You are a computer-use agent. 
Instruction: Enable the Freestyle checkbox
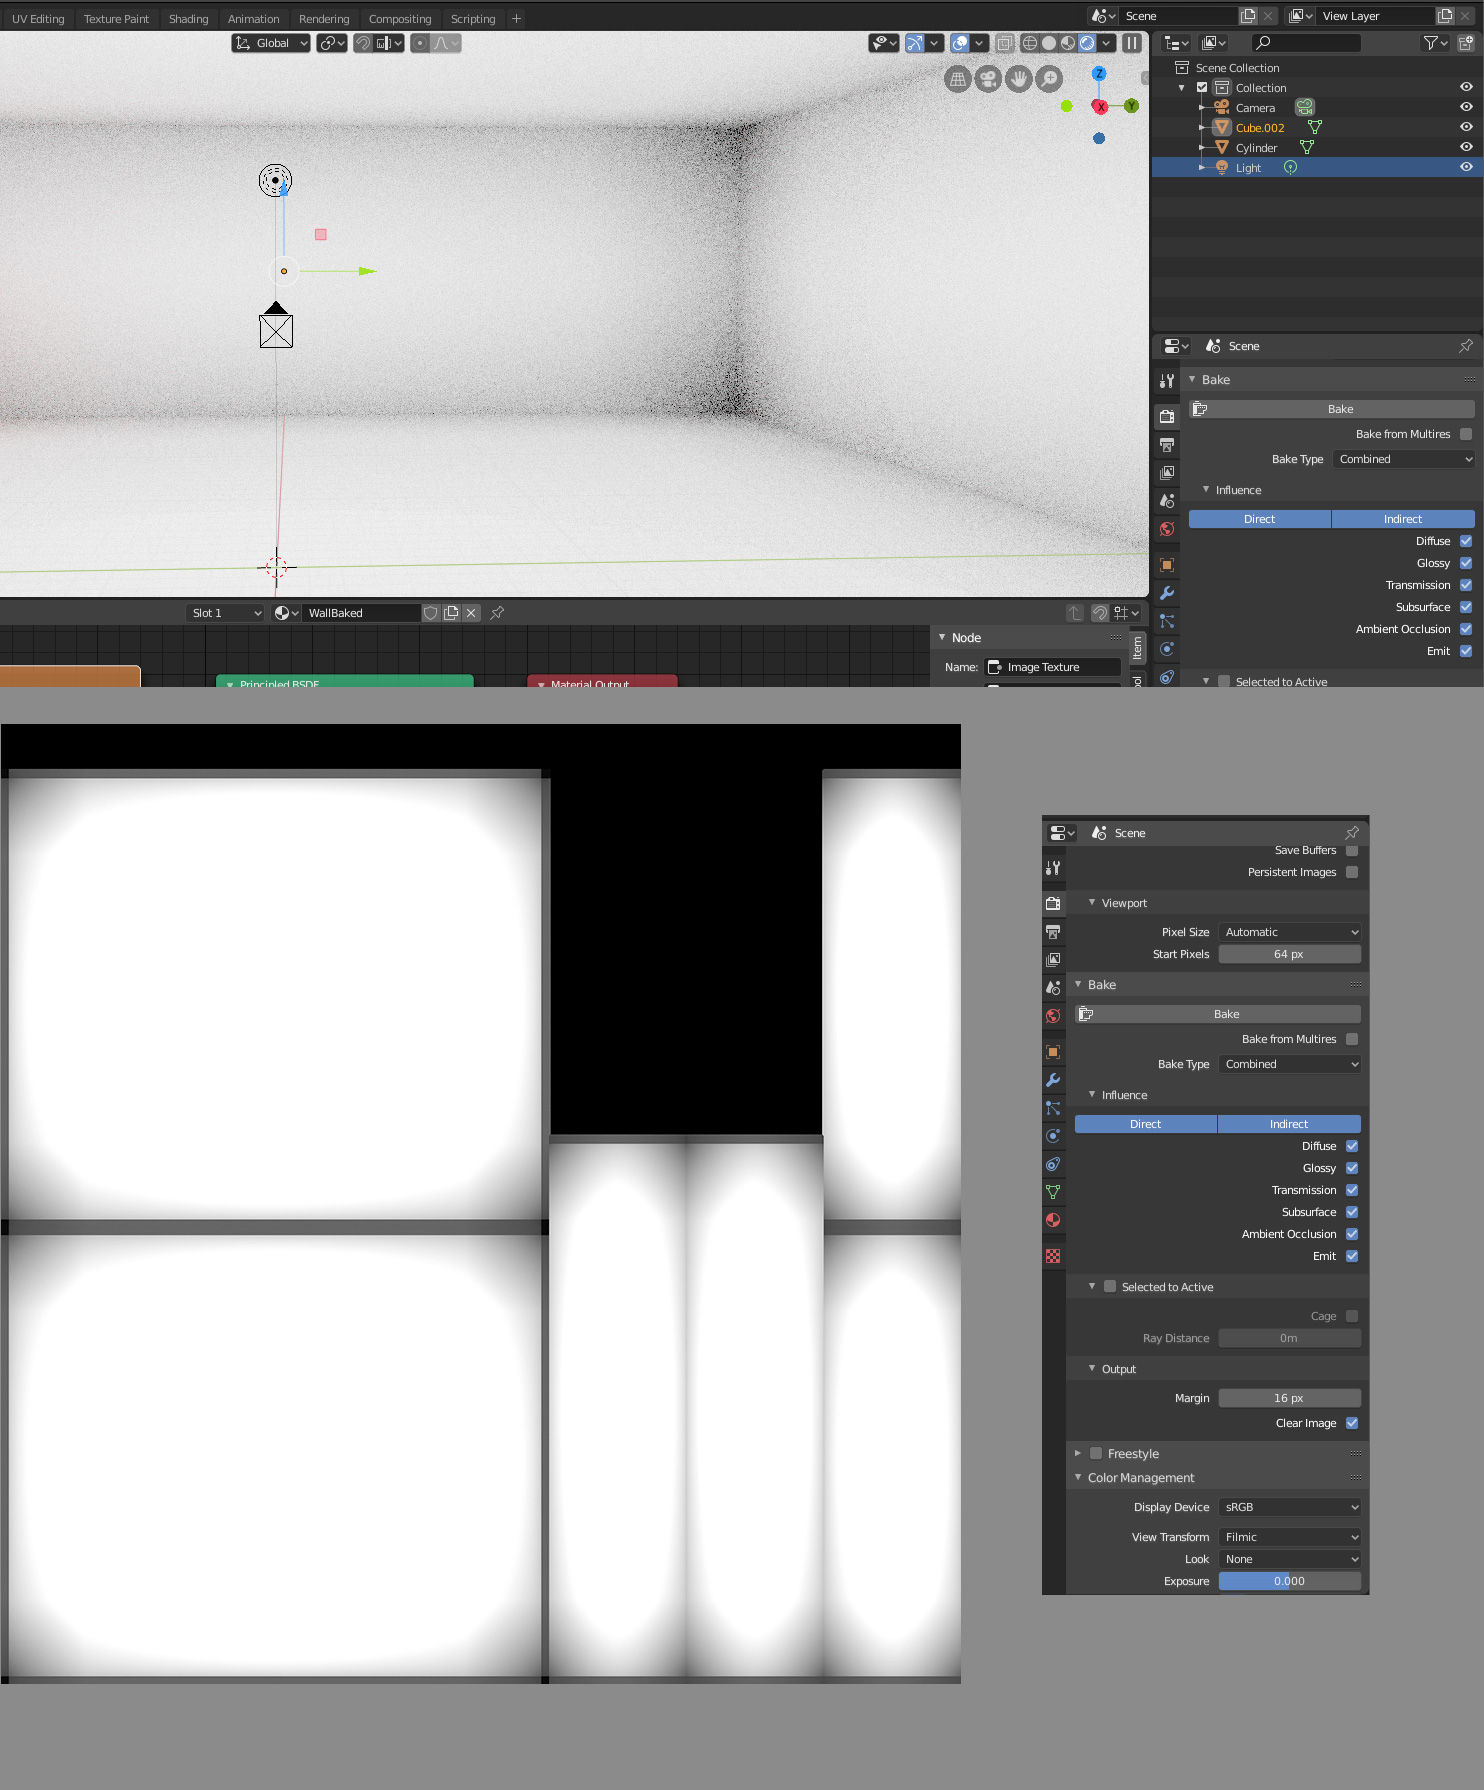(1096, 1453)
